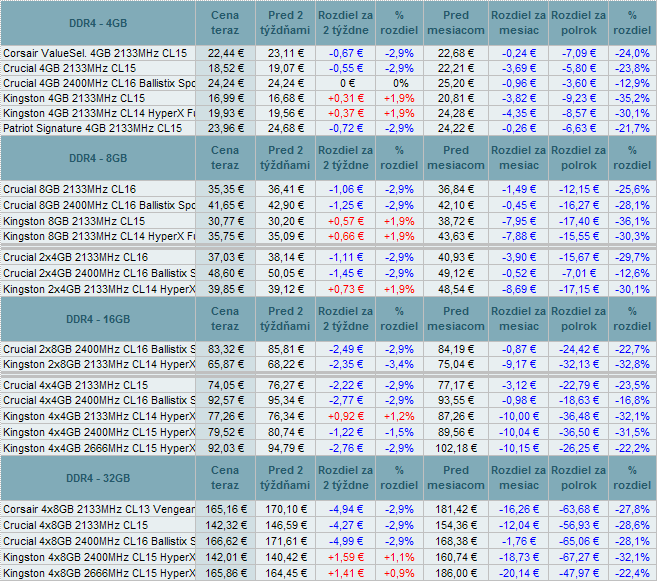Click the '-36,50 €' half-year difference cell

pos(579,432)
